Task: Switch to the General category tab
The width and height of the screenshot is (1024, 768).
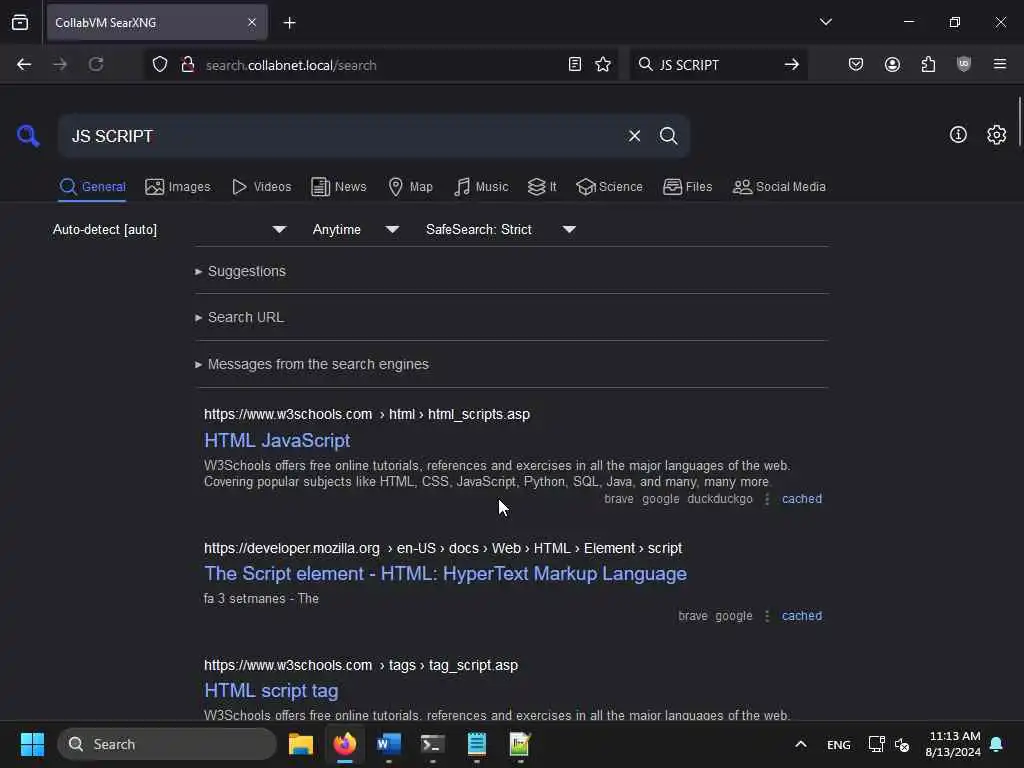Action: coord(92,187)
